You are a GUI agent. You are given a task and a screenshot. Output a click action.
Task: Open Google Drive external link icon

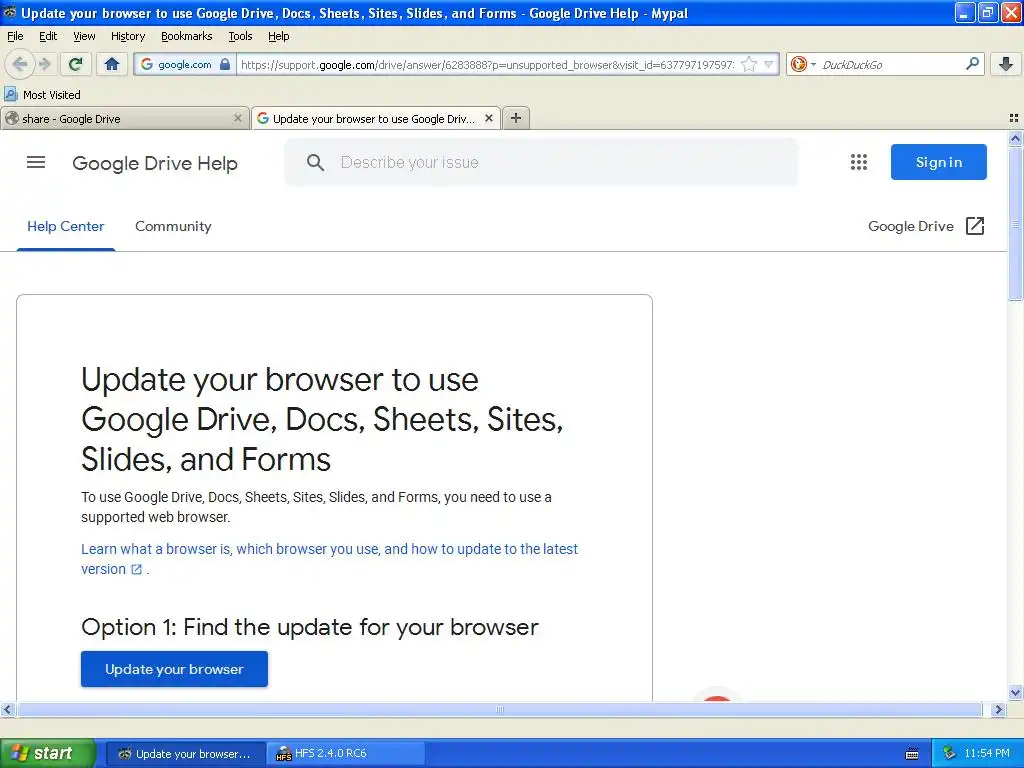tap(975, 226)
